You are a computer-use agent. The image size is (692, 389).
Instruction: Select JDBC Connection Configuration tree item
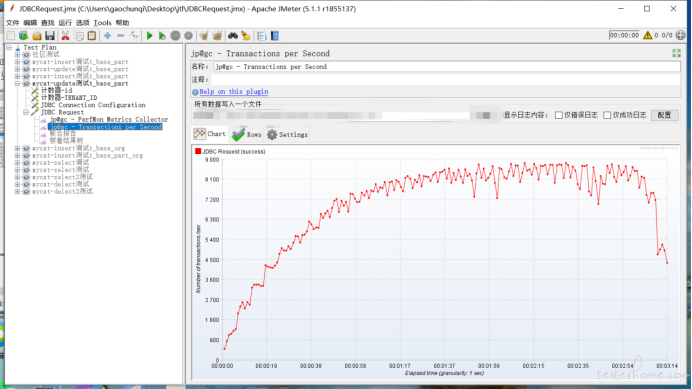tap(93, 105)
